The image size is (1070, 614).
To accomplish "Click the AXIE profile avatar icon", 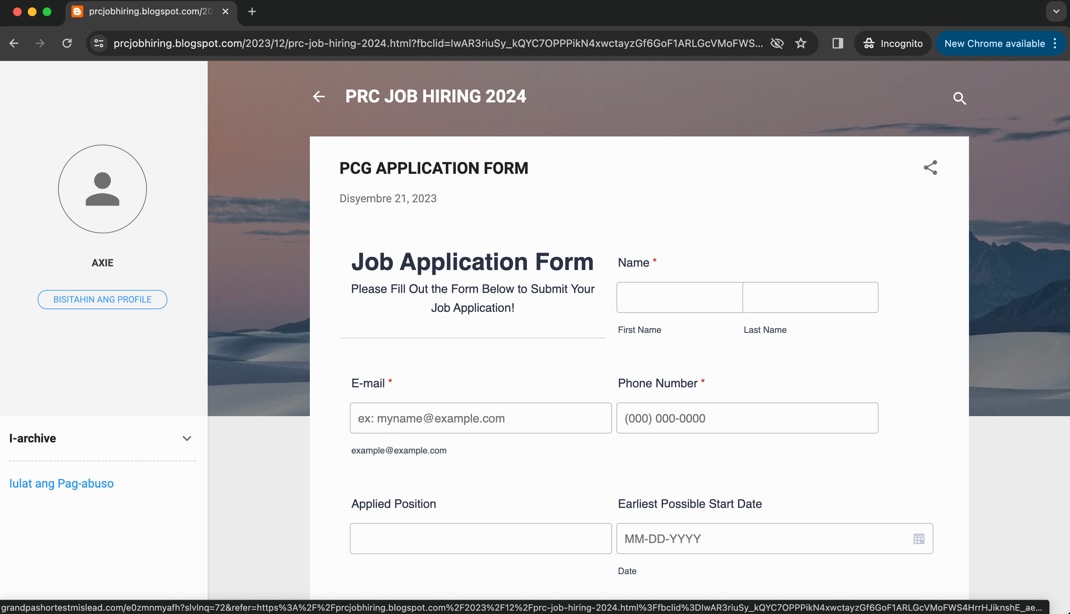I will click(x=102, y=189).
